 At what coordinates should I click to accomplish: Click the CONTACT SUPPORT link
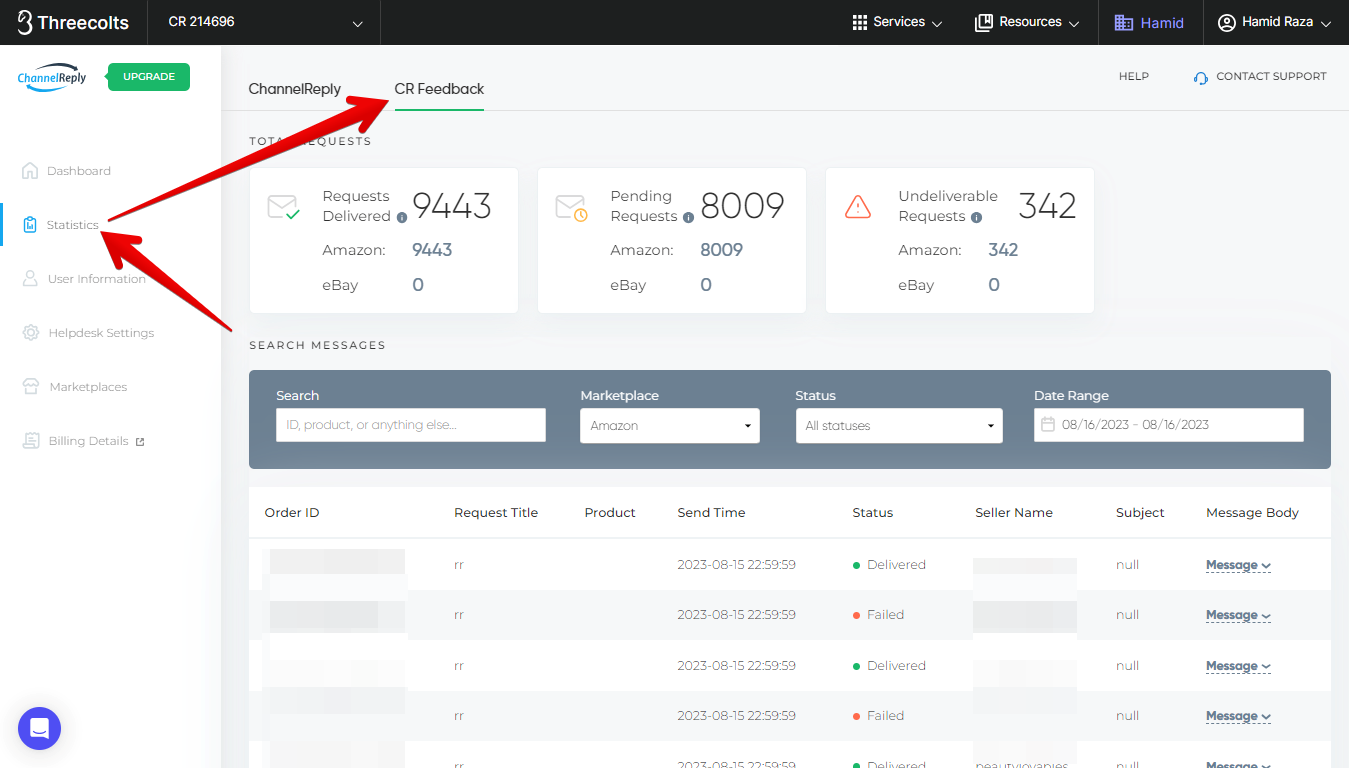coord(1271,76)
